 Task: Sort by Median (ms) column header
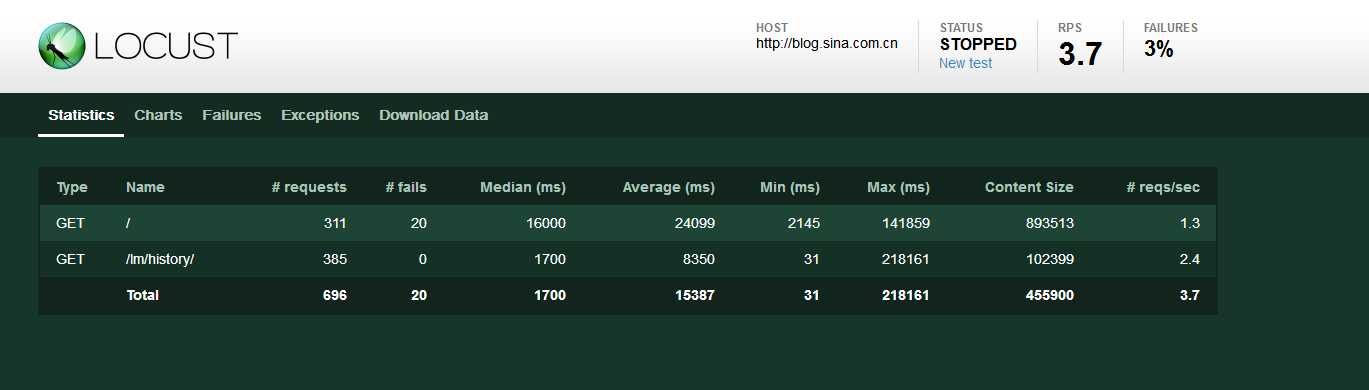tap(523, 187)
